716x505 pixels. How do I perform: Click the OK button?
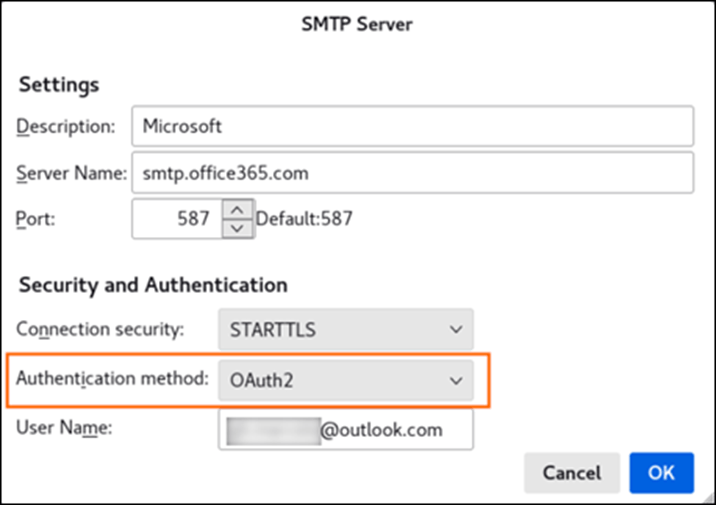coord(661,473)
